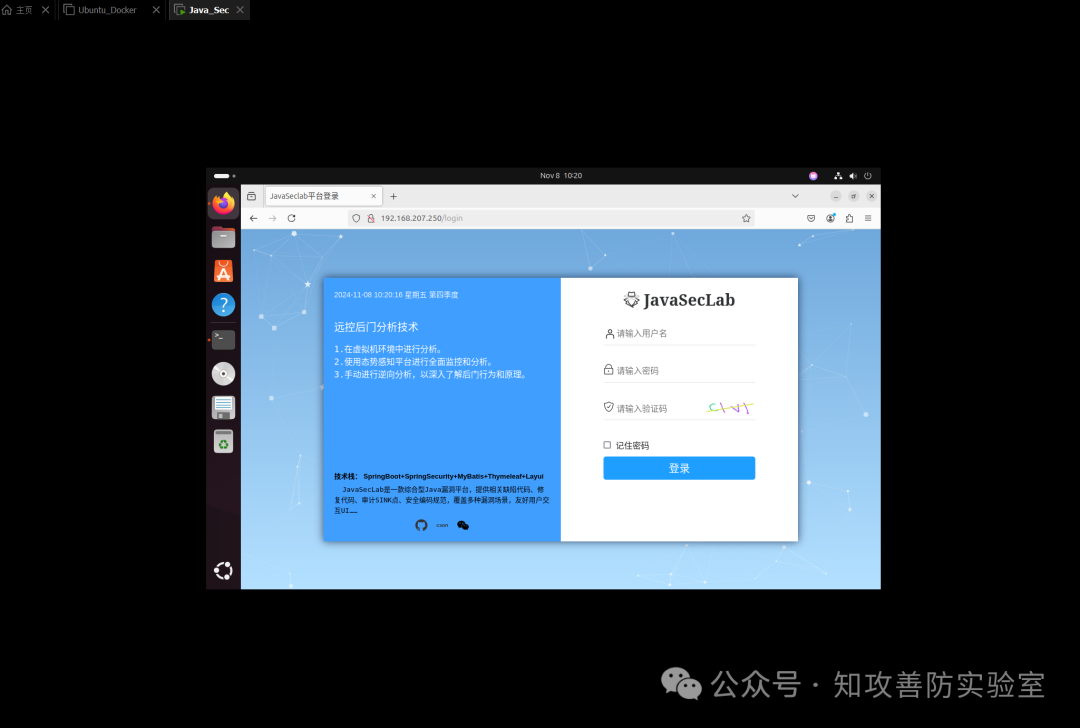1080x728 pixels.
Task: Switch to the Ubuntu_Docker VM tab
Action: [107, 10]
